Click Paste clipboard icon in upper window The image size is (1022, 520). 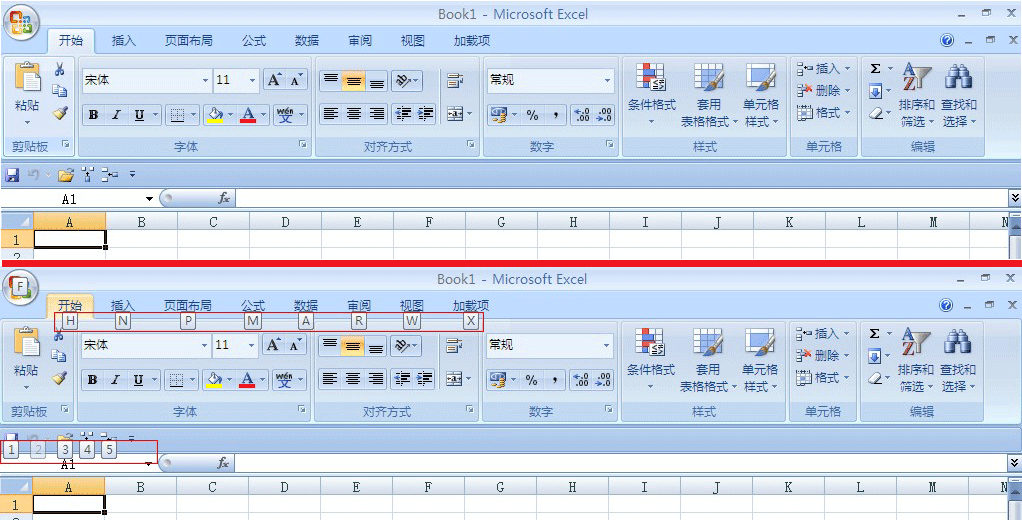coord(27,77)
